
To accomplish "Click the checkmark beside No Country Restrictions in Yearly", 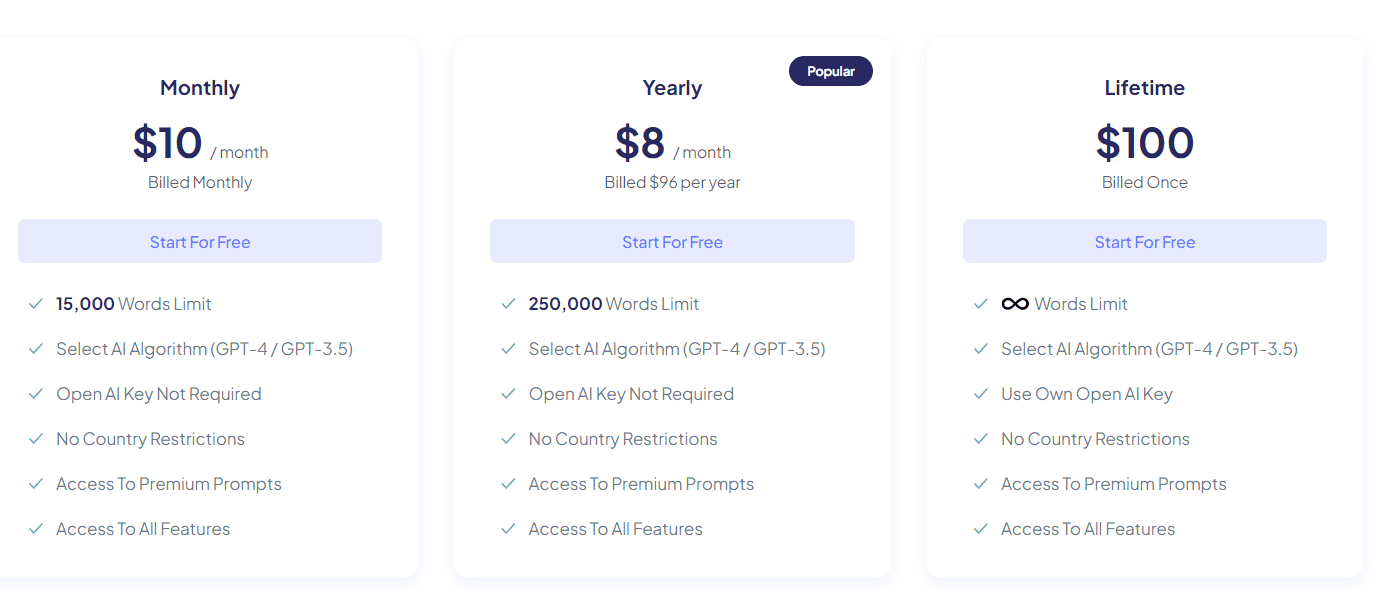I will click(x=509, y=438).
